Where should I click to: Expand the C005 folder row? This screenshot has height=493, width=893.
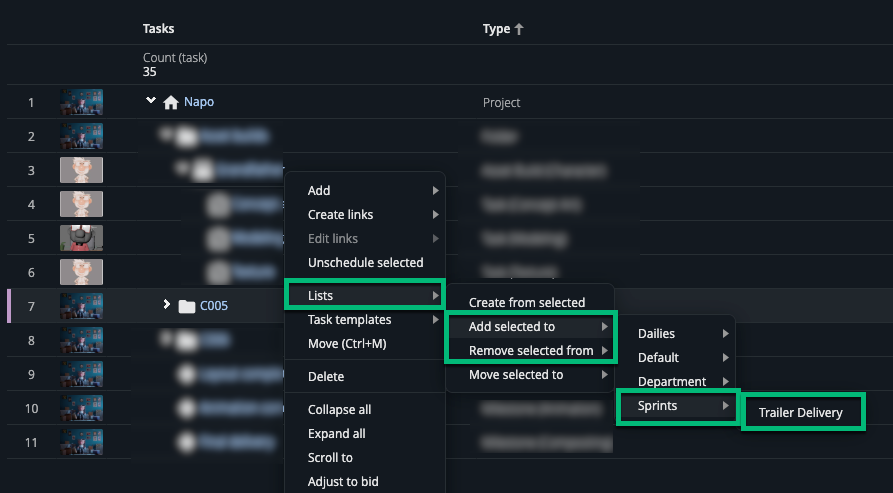167,304
